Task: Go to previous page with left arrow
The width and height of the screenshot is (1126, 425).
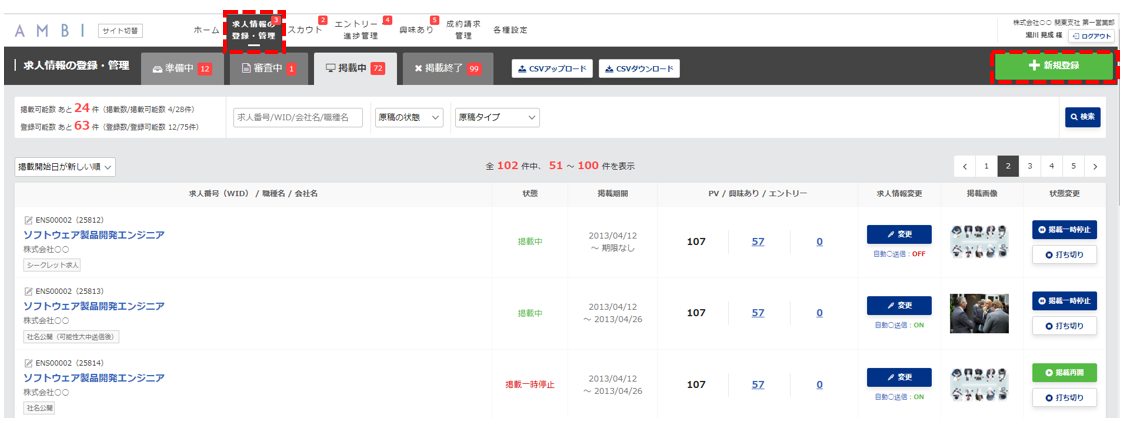Action: point(964,166)
